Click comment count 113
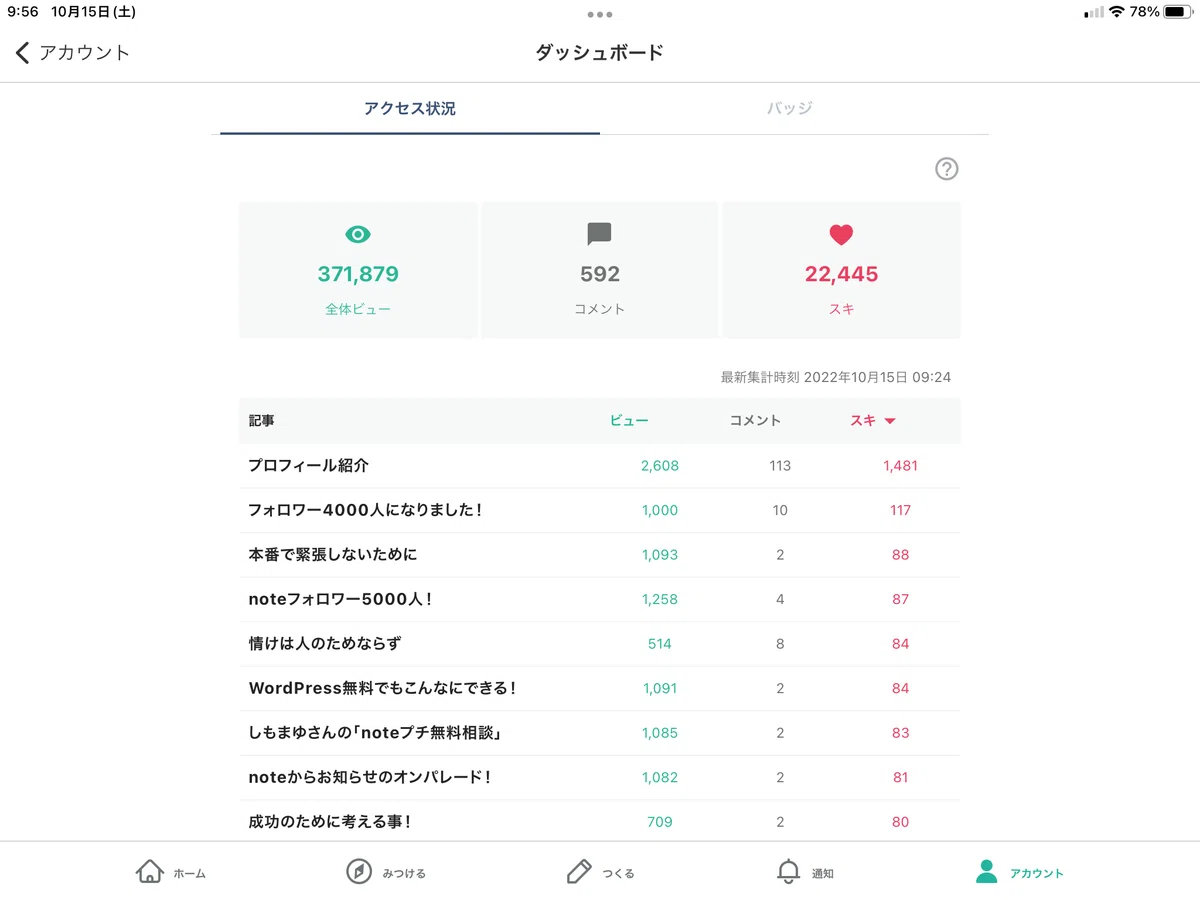 pos(780,465)
